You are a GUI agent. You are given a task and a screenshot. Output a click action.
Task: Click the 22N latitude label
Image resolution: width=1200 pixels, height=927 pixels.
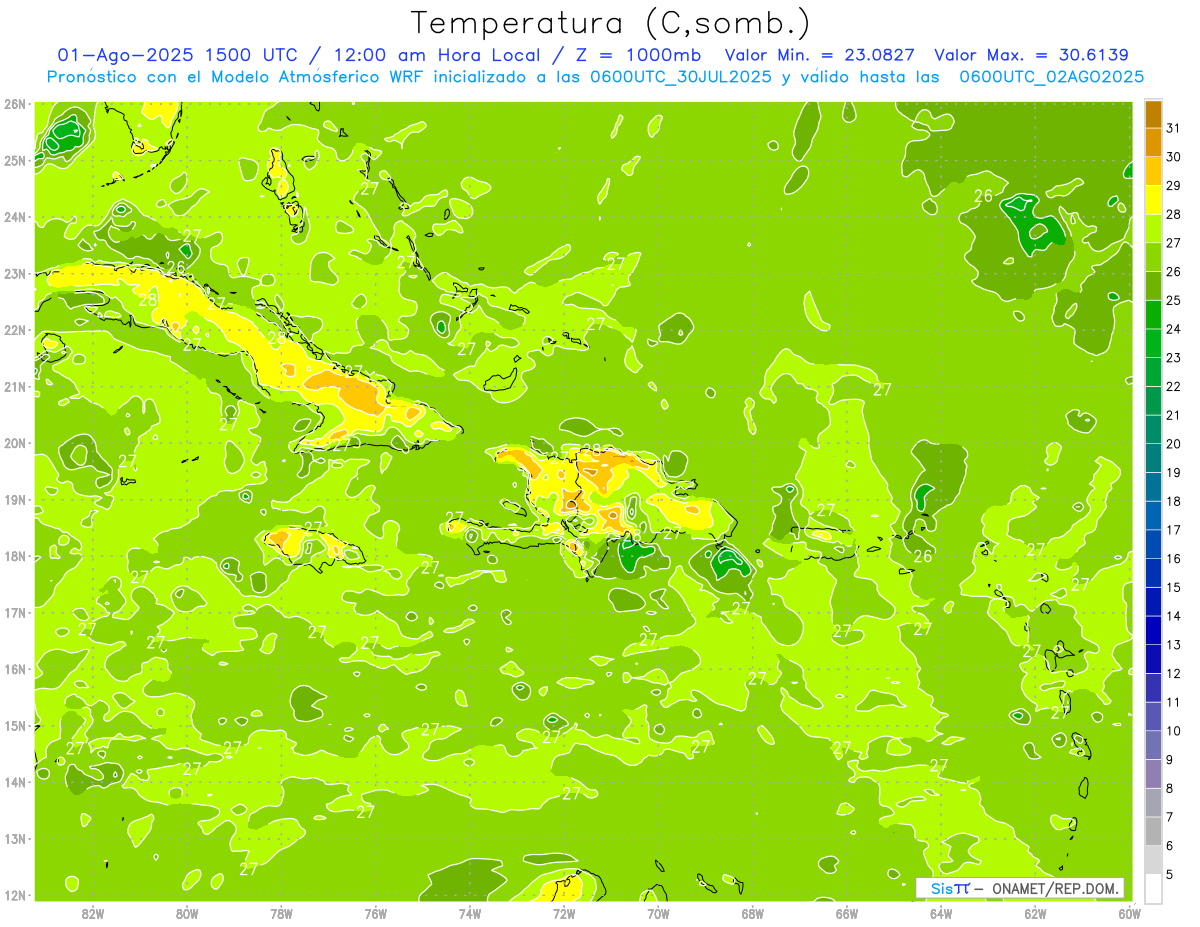pos(14,330)
